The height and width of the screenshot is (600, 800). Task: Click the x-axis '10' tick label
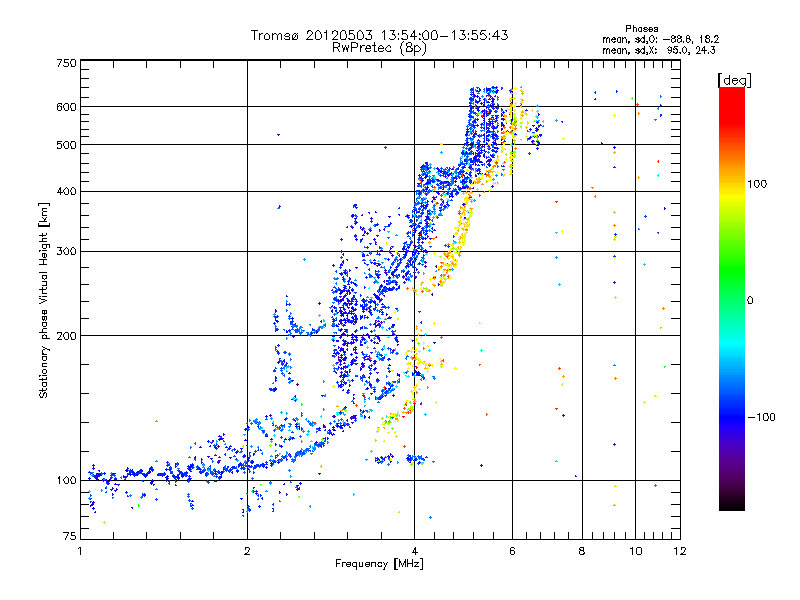(636, 551)
